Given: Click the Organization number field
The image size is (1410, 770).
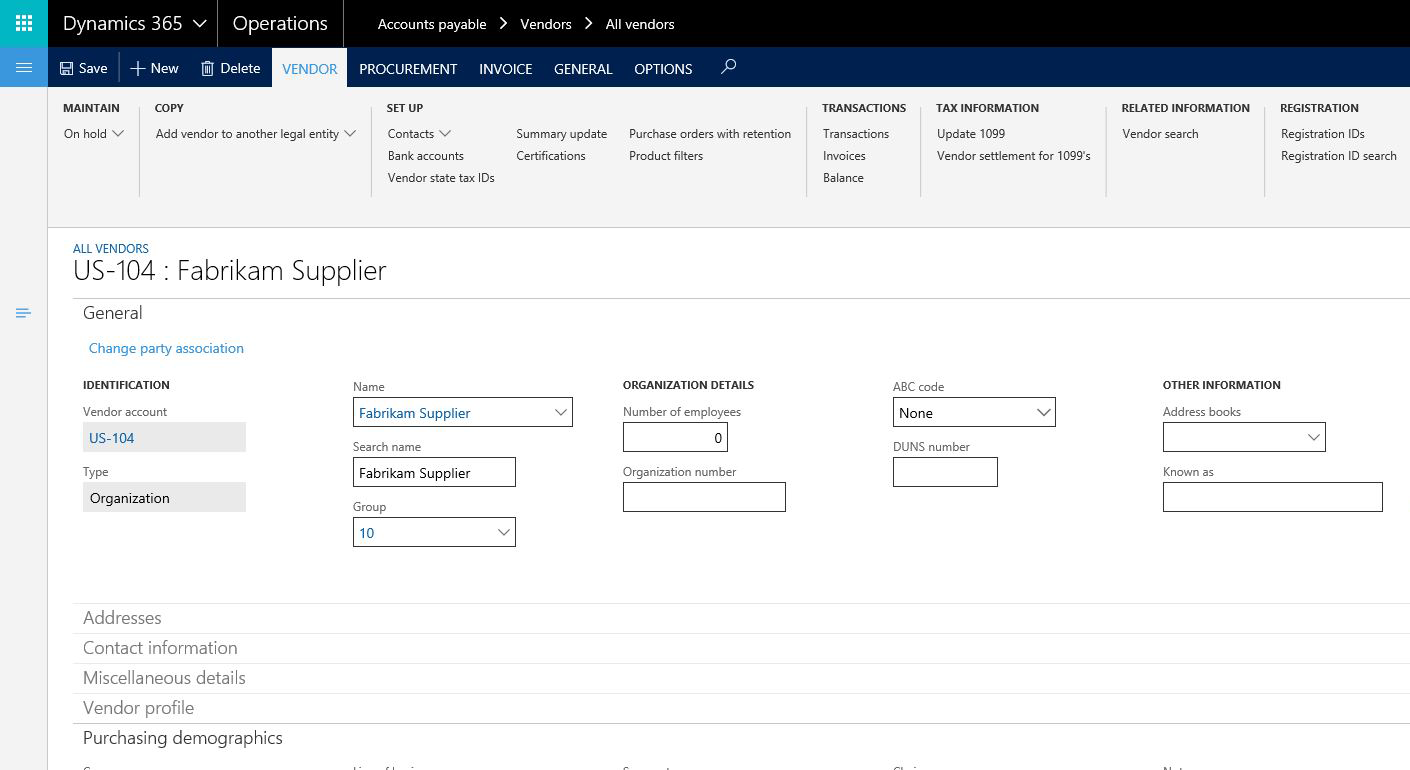Looking at the screenshot, I should [x=704, y=497].
